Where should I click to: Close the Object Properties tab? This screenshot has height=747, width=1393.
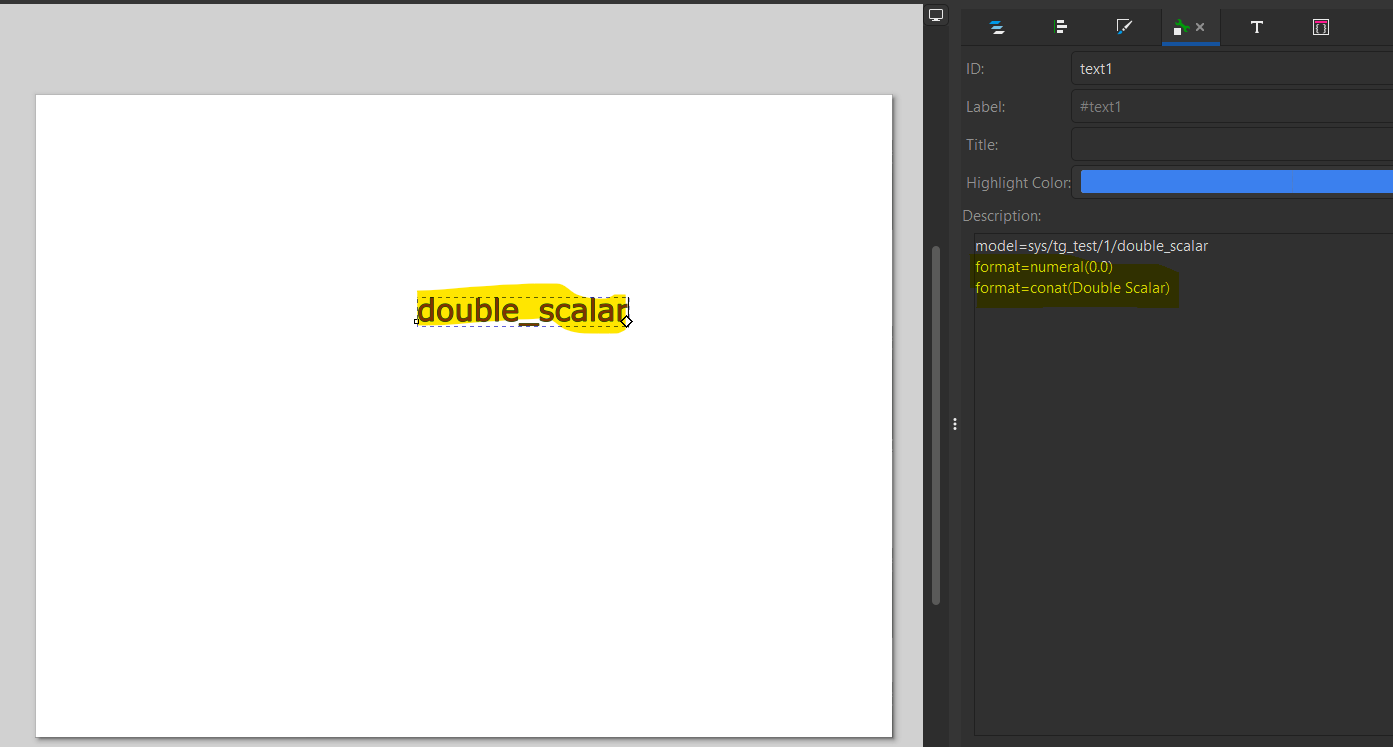1200,27
